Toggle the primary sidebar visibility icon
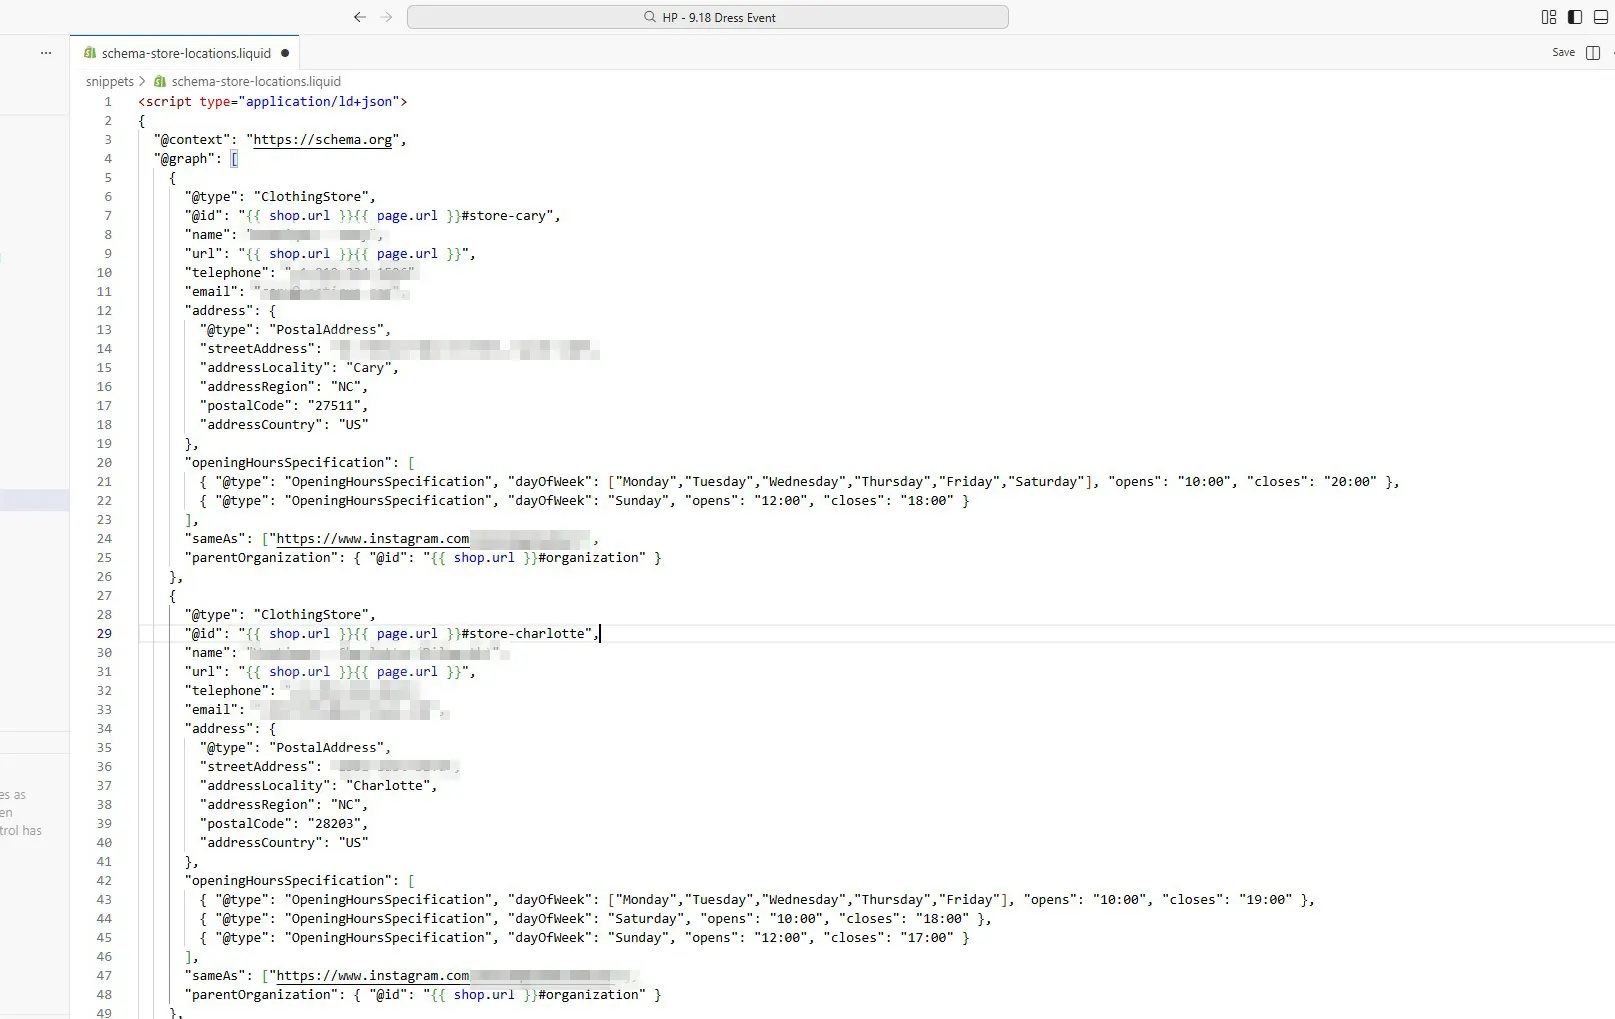Screen dimensions: 1615x1019 pos(1575,17)
